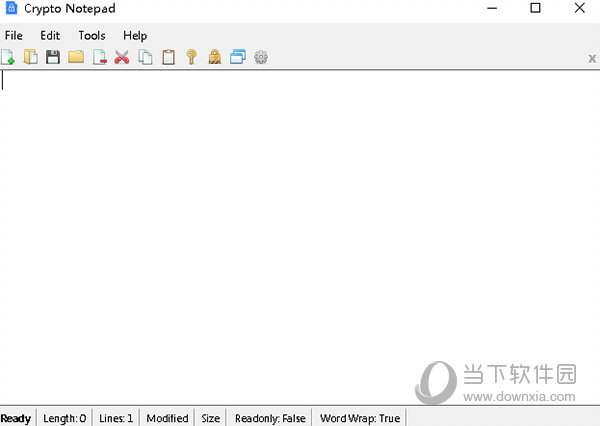Click the 'Lines: 1' status entry
The image size is (600, 426).
(x=116, y=418)
